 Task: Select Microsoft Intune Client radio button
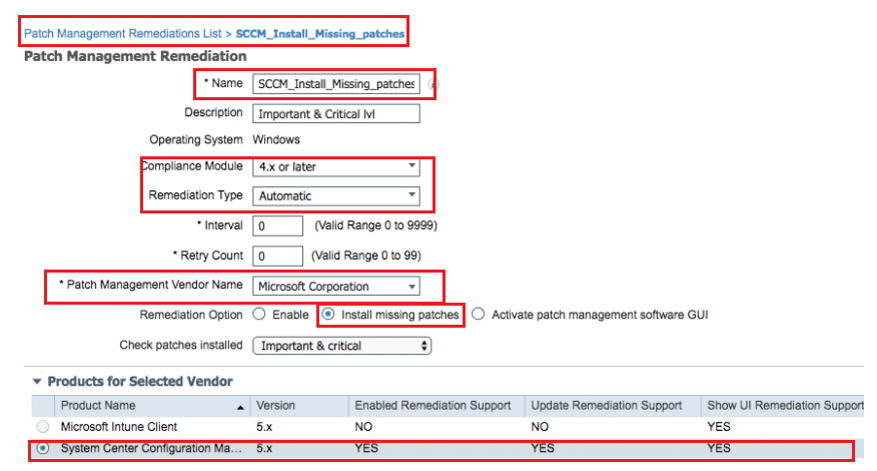click(43, 427)
